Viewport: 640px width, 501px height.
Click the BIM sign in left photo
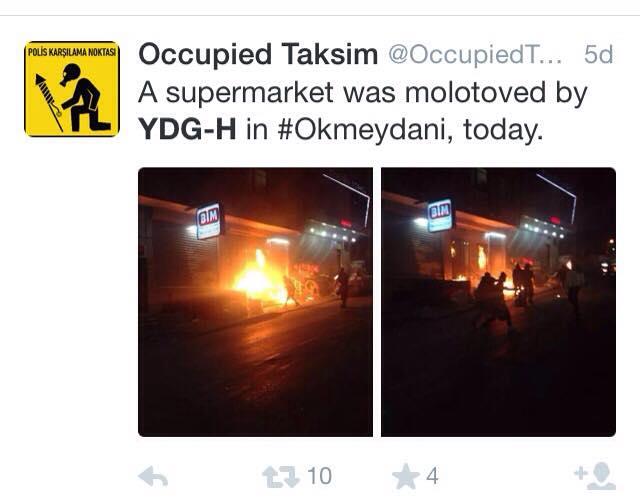click(209, 220)
